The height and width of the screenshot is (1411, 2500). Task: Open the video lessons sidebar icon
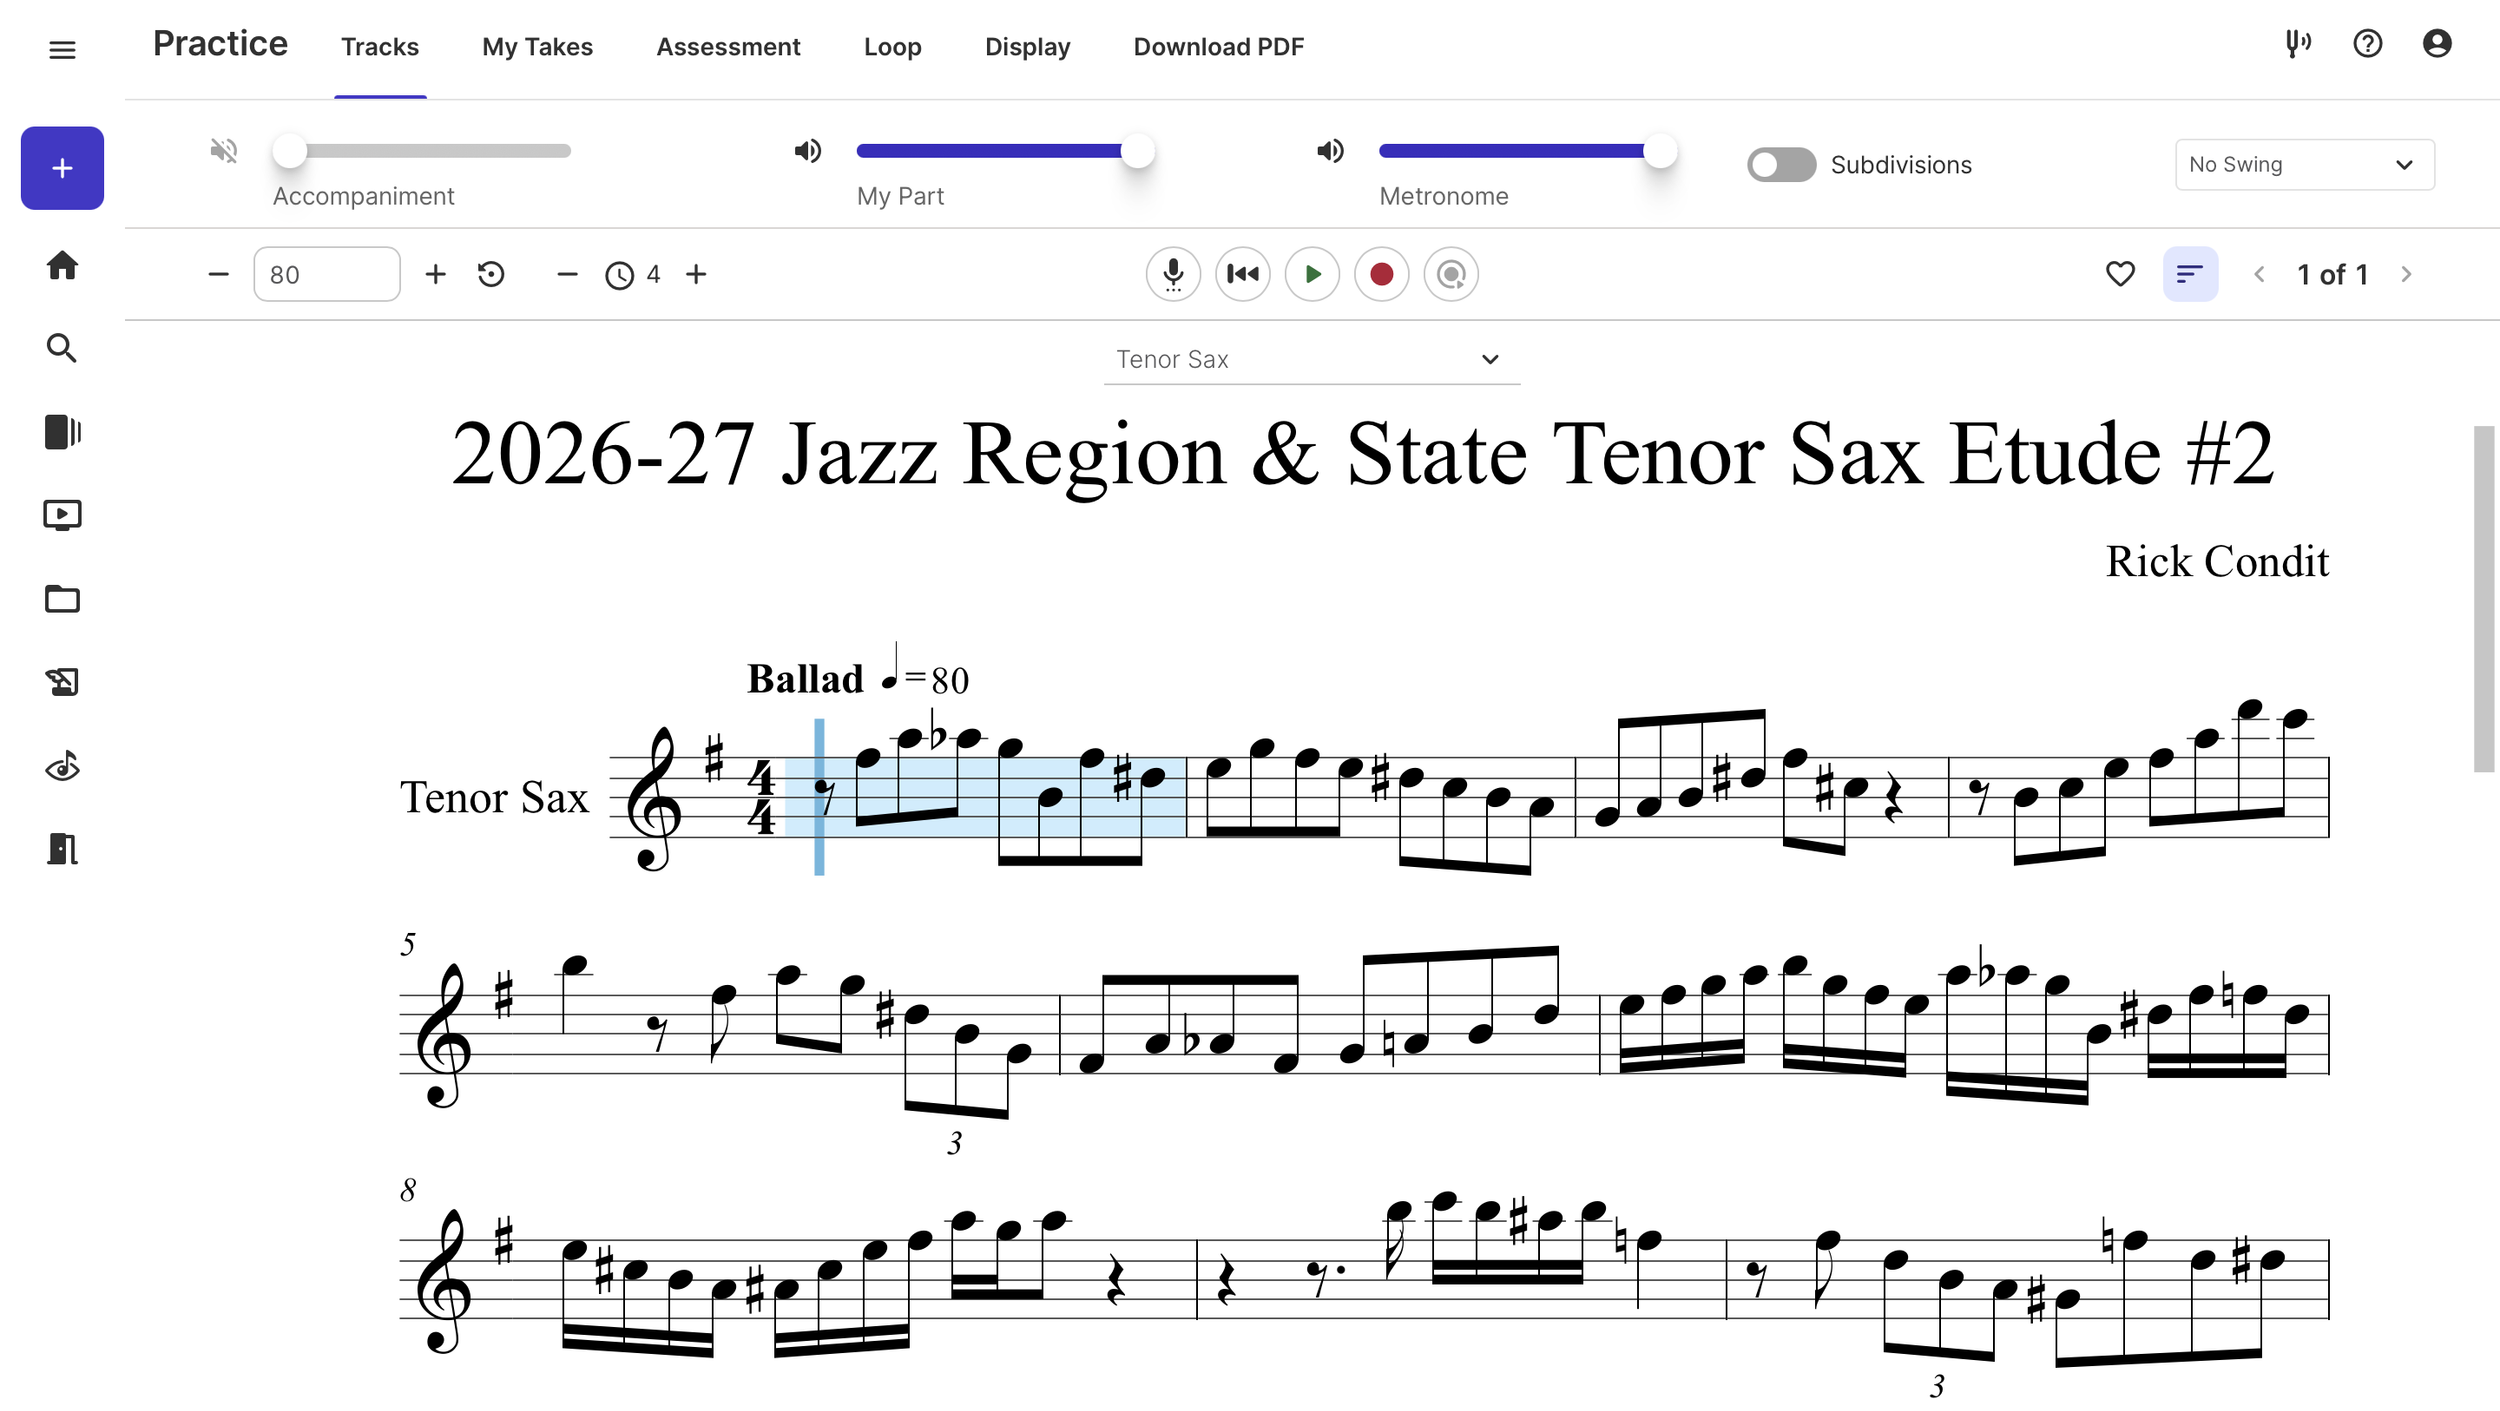[62, 515]
